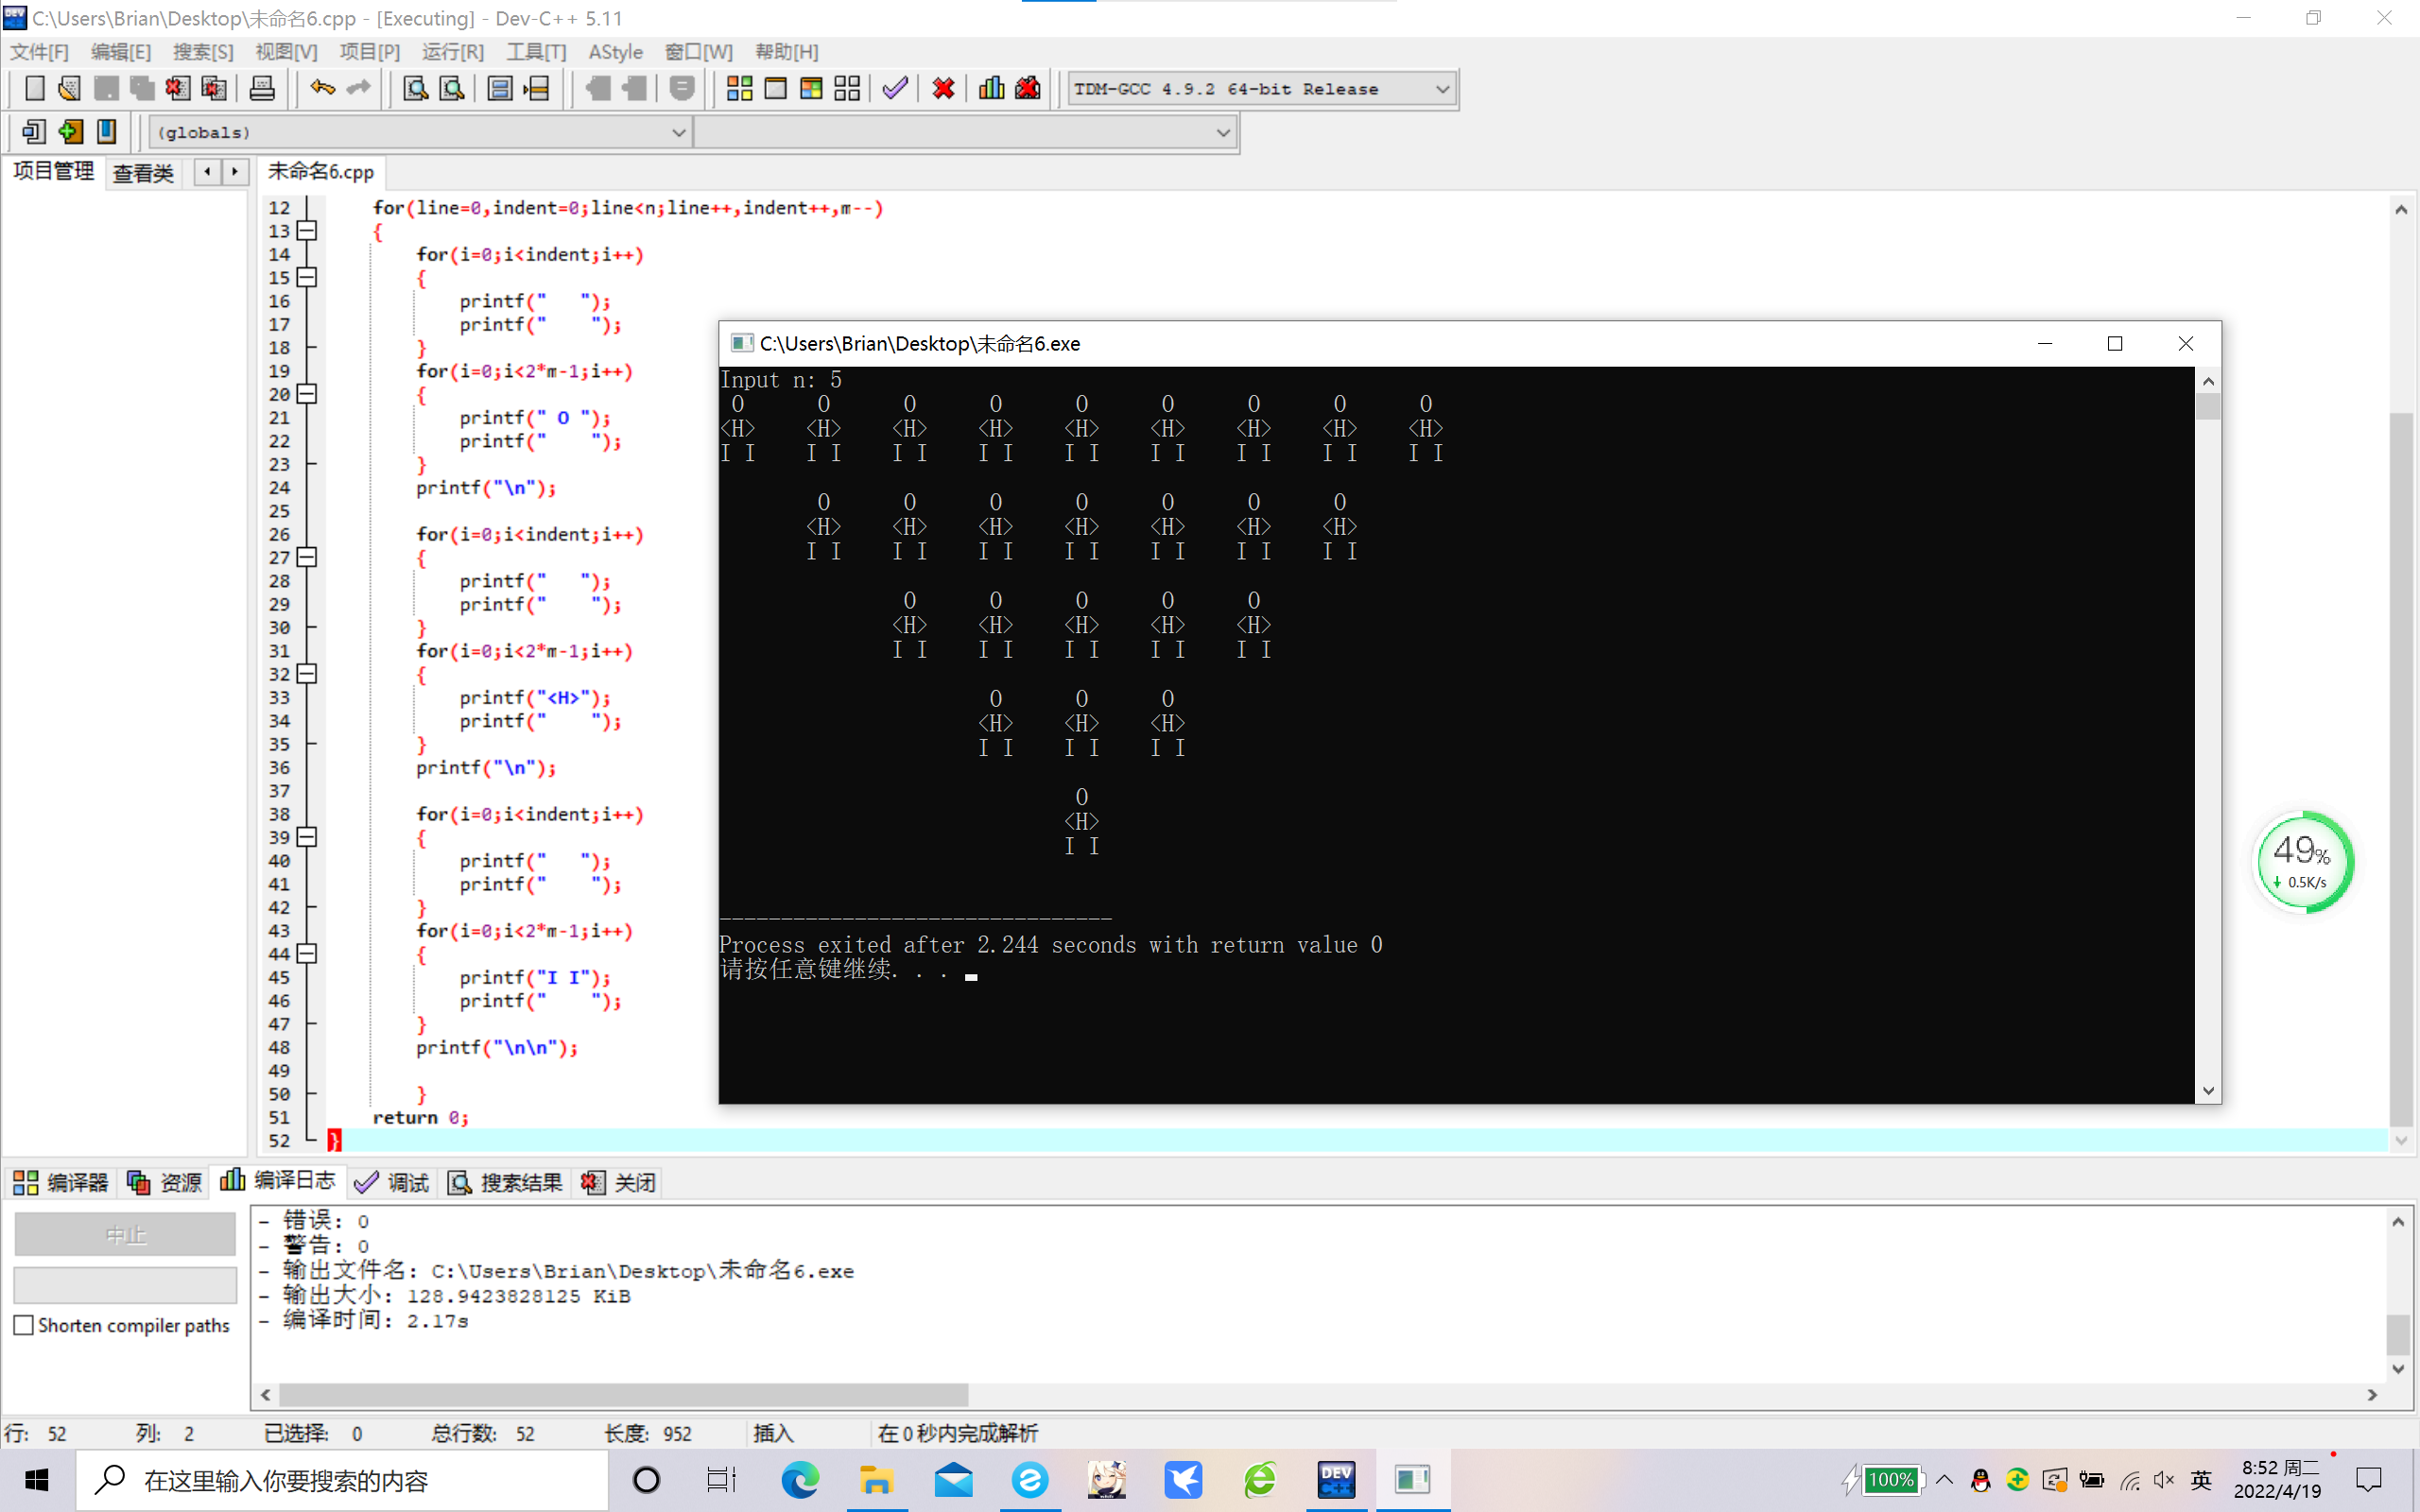Open Microsoft Edge from the taskbar
The width and height of the screenshot is (2420, 1512).
pyautogui.click(x=799, y=1479)
